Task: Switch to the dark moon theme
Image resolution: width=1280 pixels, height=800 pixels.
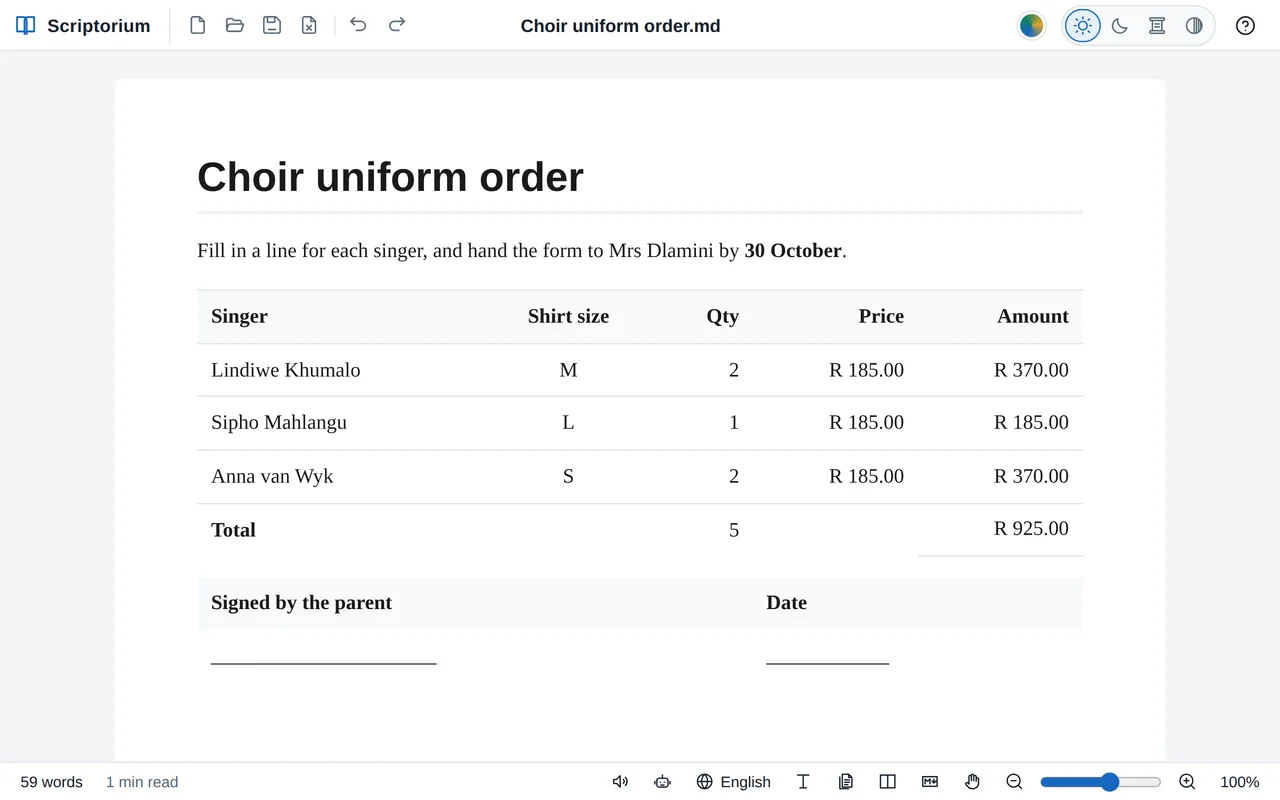Action: [1120, 26]
